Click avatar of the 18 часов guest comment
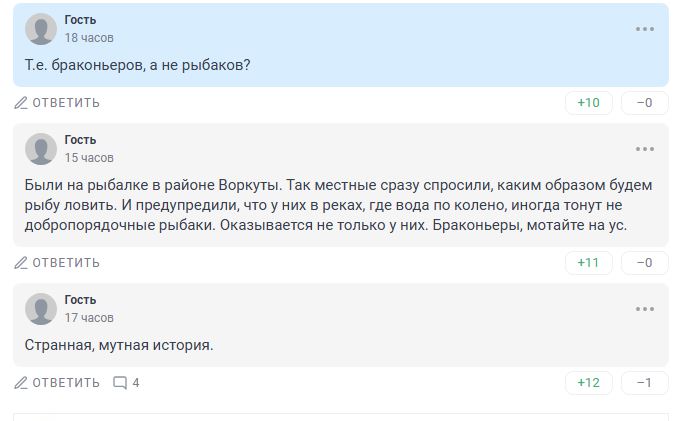 click(x=41, y=29)
